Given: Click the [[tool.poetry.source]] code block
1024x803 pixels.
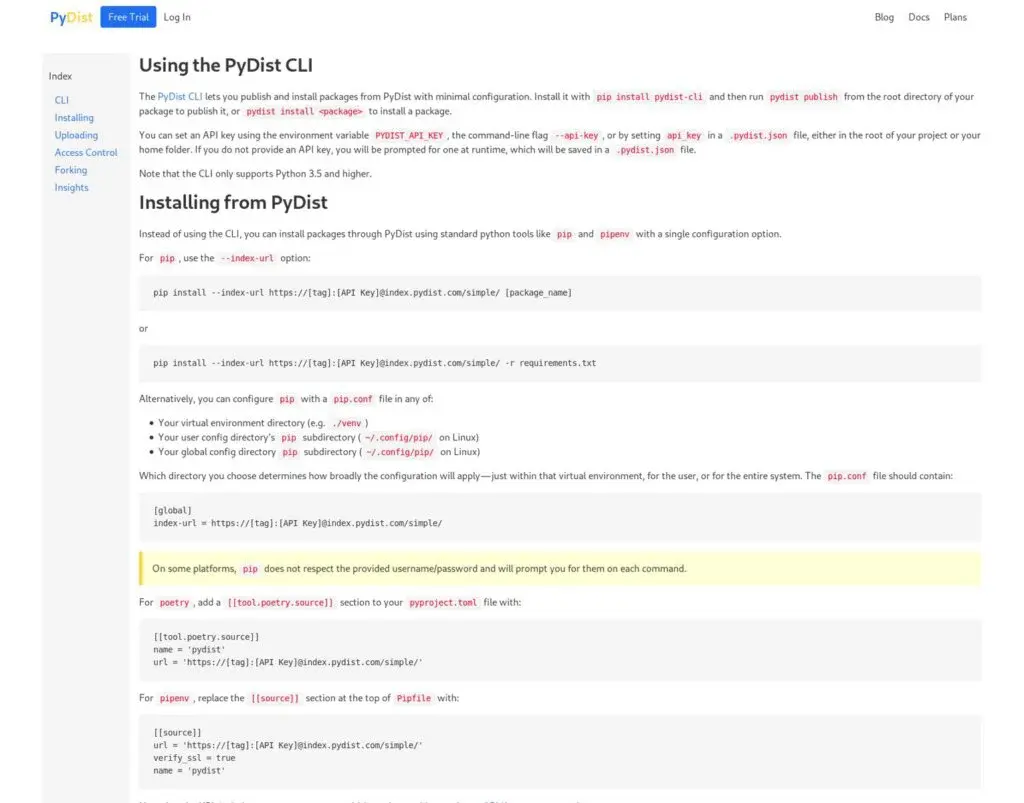Looking at the screenshot, I should tap(560, 650).
